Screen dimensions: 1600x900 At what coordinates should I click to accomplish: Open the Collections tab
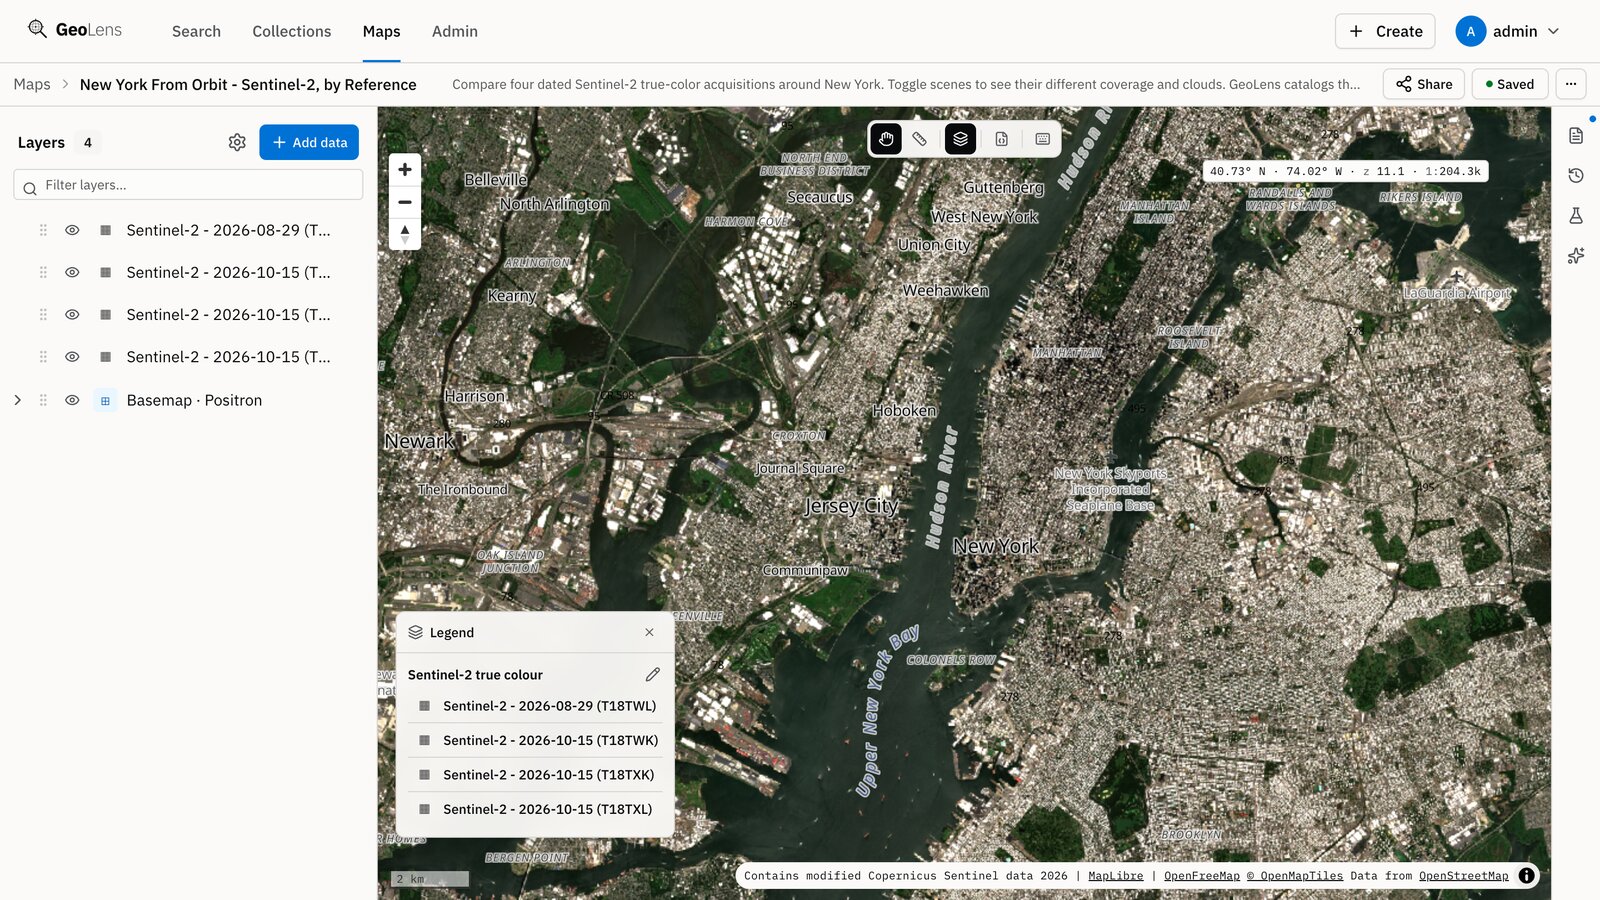click(x=291, y=31)
